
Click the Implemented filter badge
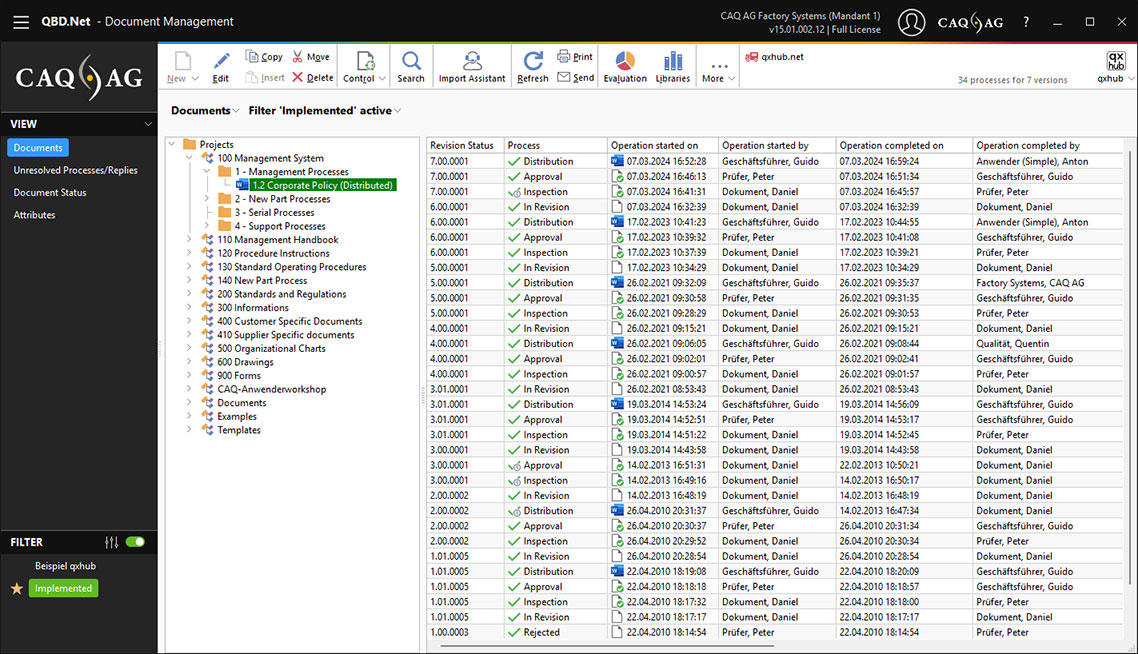coord(63,588)
